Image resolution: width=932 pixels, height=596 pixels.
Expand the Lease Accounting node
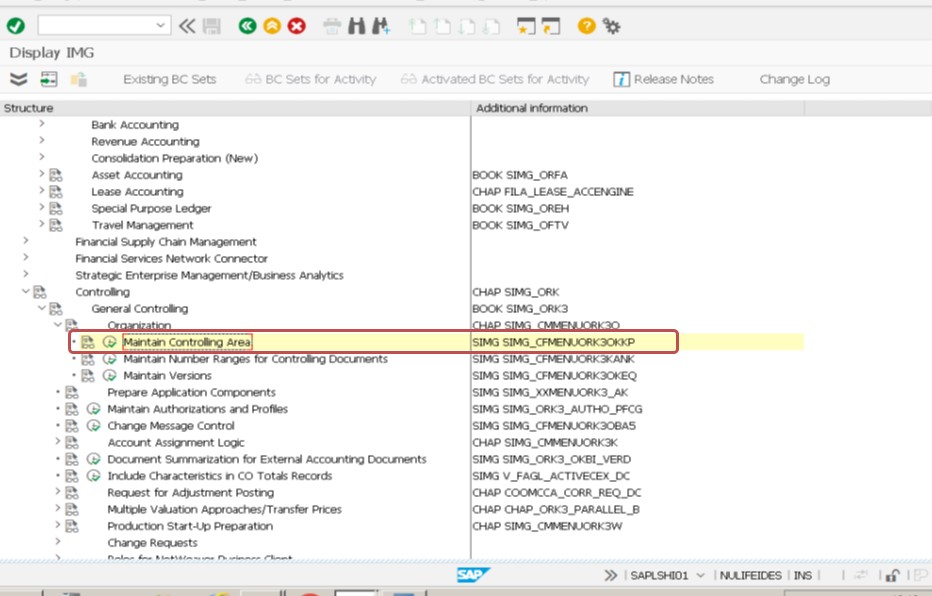pyautogui.click(x=42, y=190)
